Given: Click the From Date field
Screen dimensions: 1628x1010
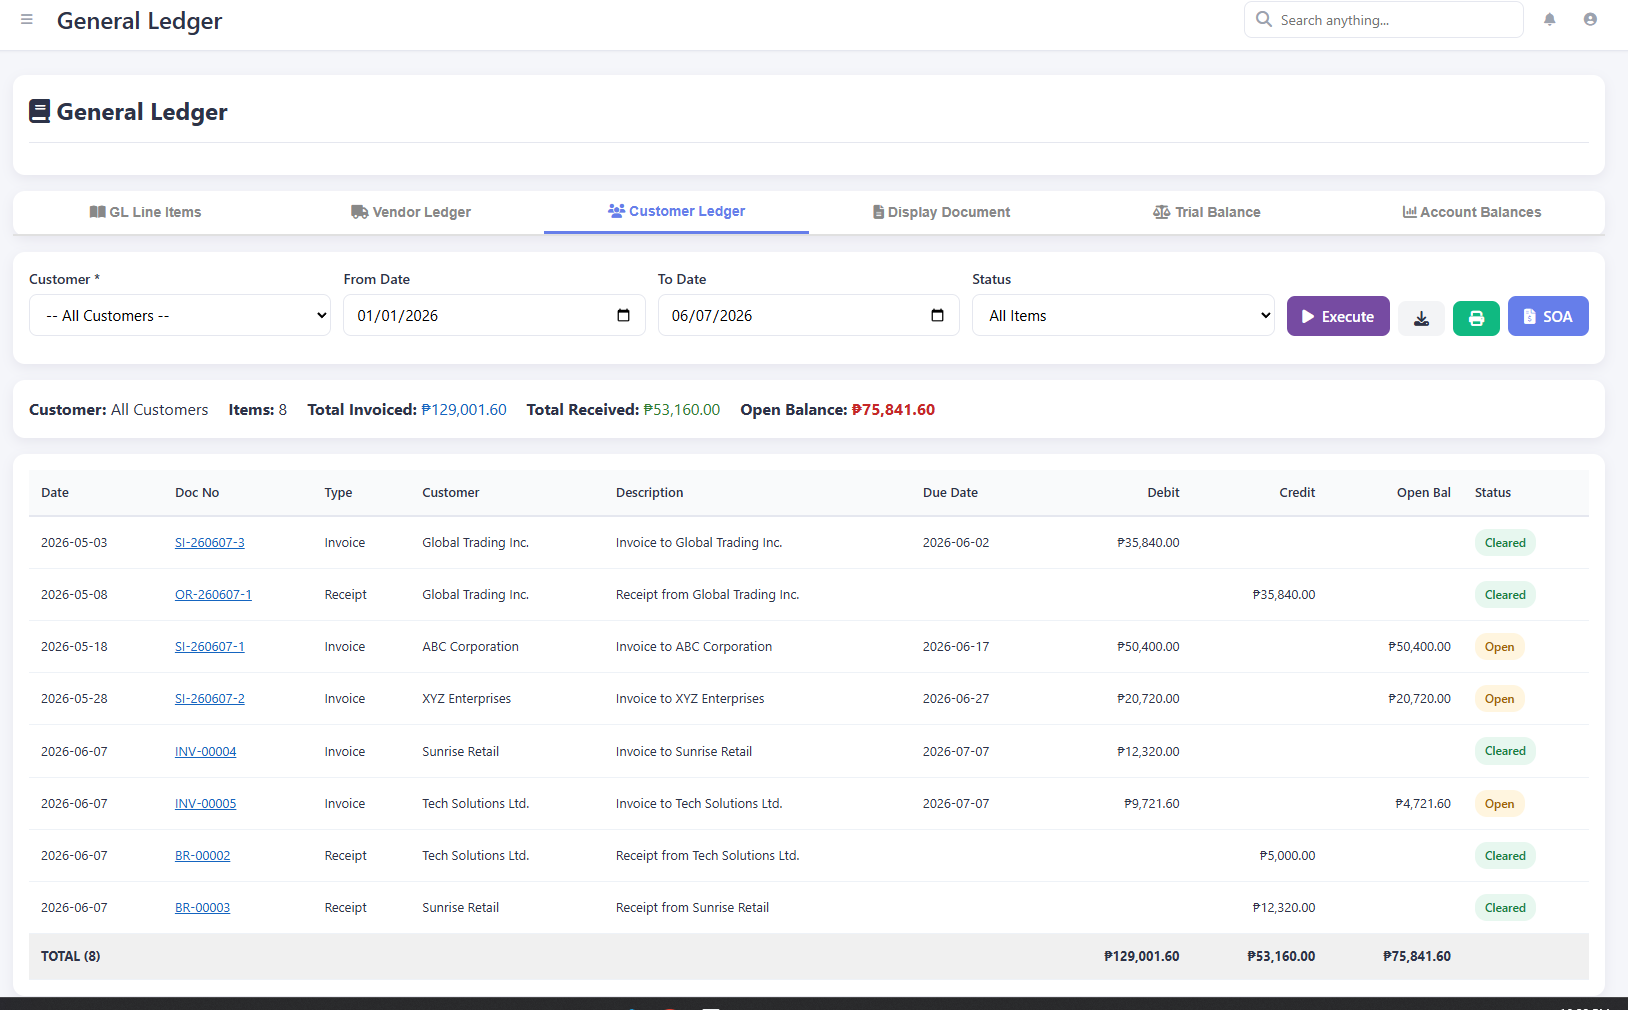Looking at the screenshot, I should 494,315.
